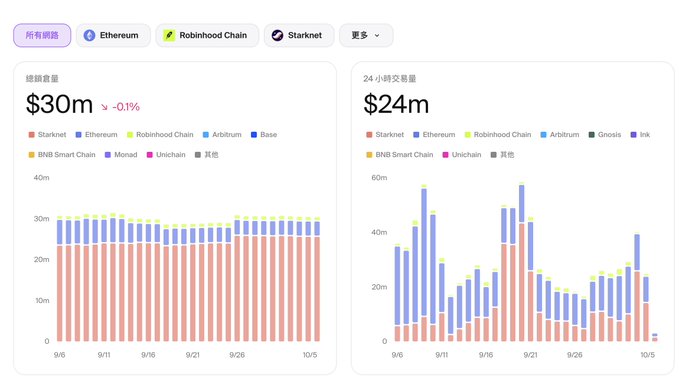Click the $30m total value figure
679x381 pixels.
point(59,104)
